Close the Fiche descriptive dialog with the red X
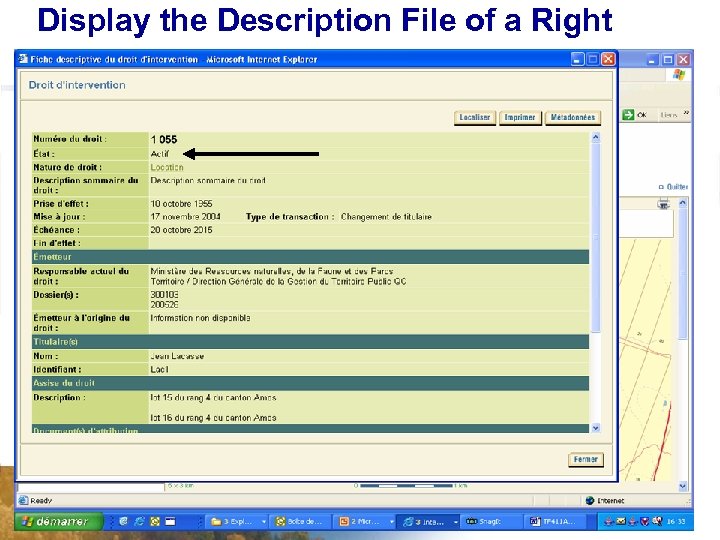720x540 pixels. point(608,59)
